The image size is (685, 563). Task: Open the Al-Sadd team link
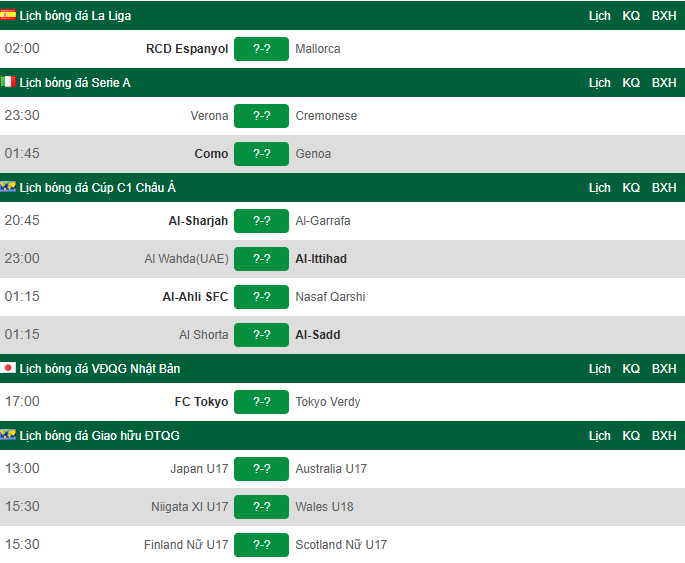pos(318,335)
